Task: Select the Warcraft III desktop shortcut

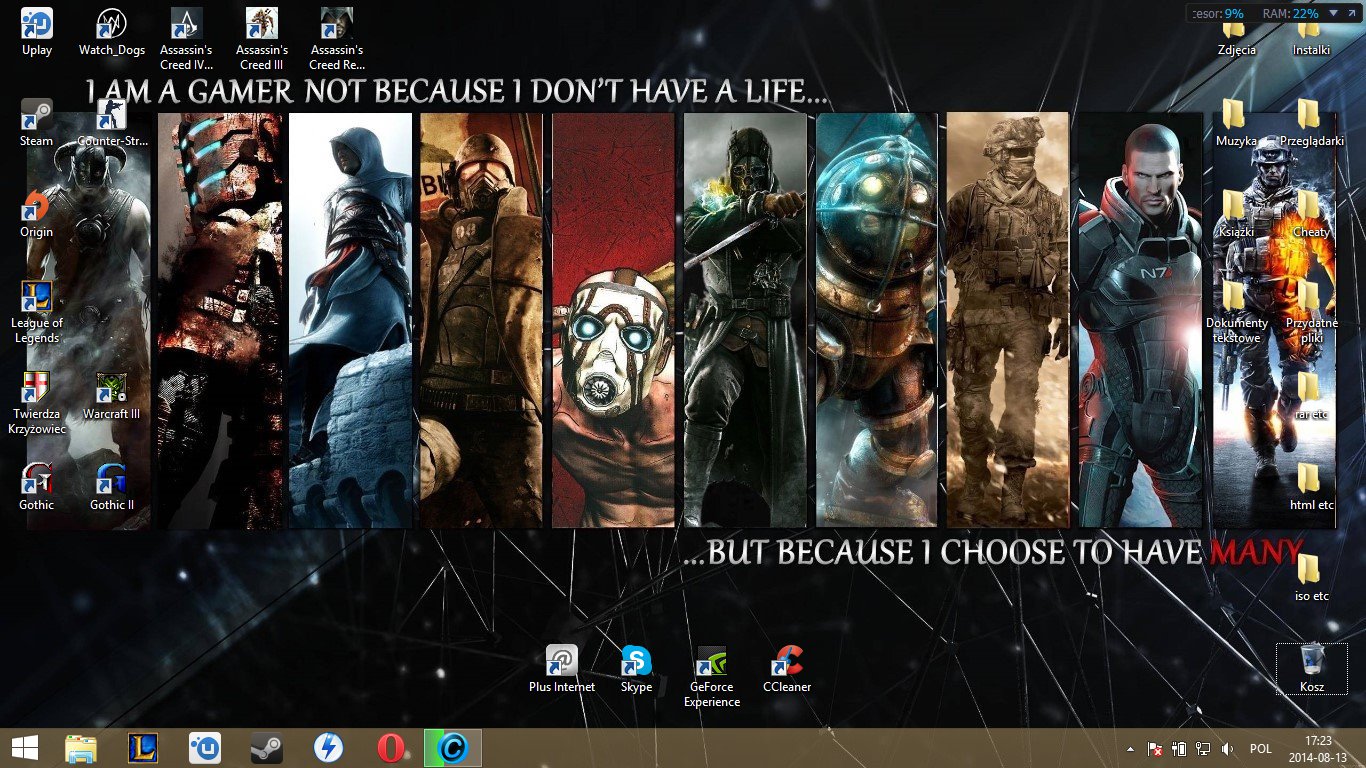Action: click(112, 396)
